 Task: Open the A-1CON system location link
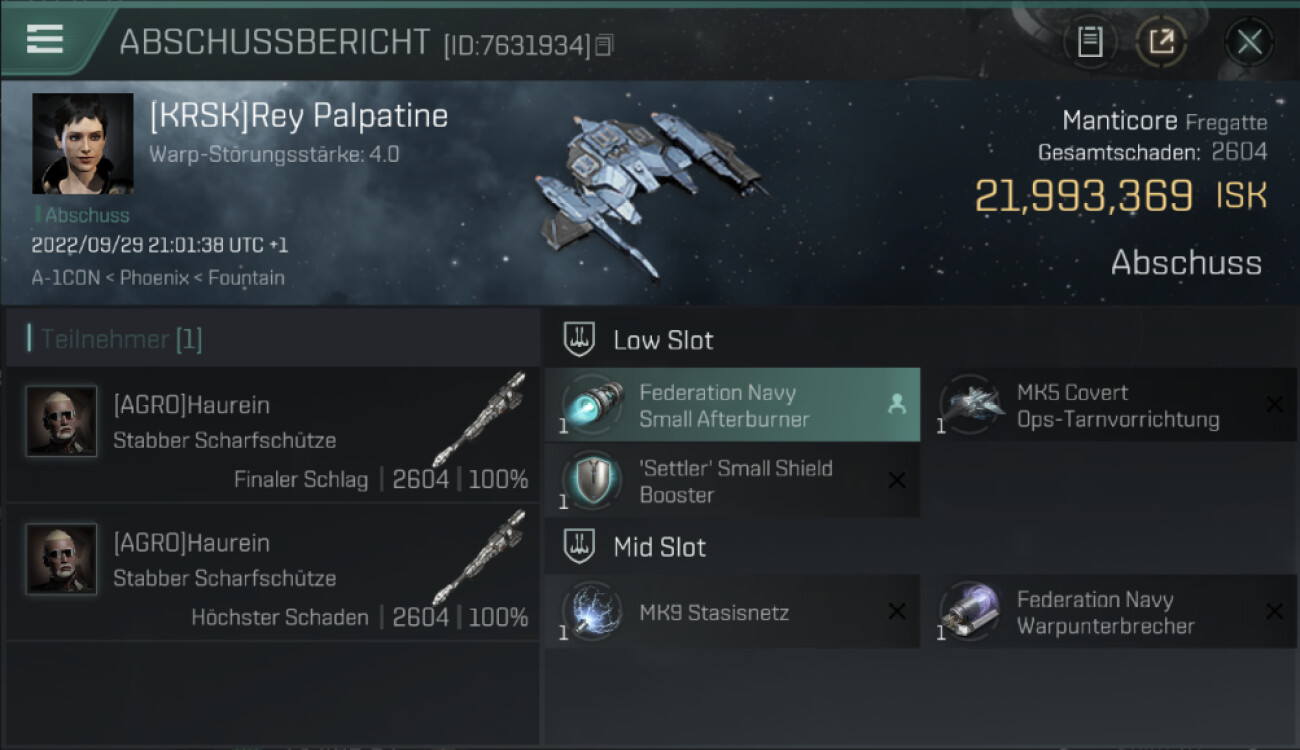click(65, 278)
